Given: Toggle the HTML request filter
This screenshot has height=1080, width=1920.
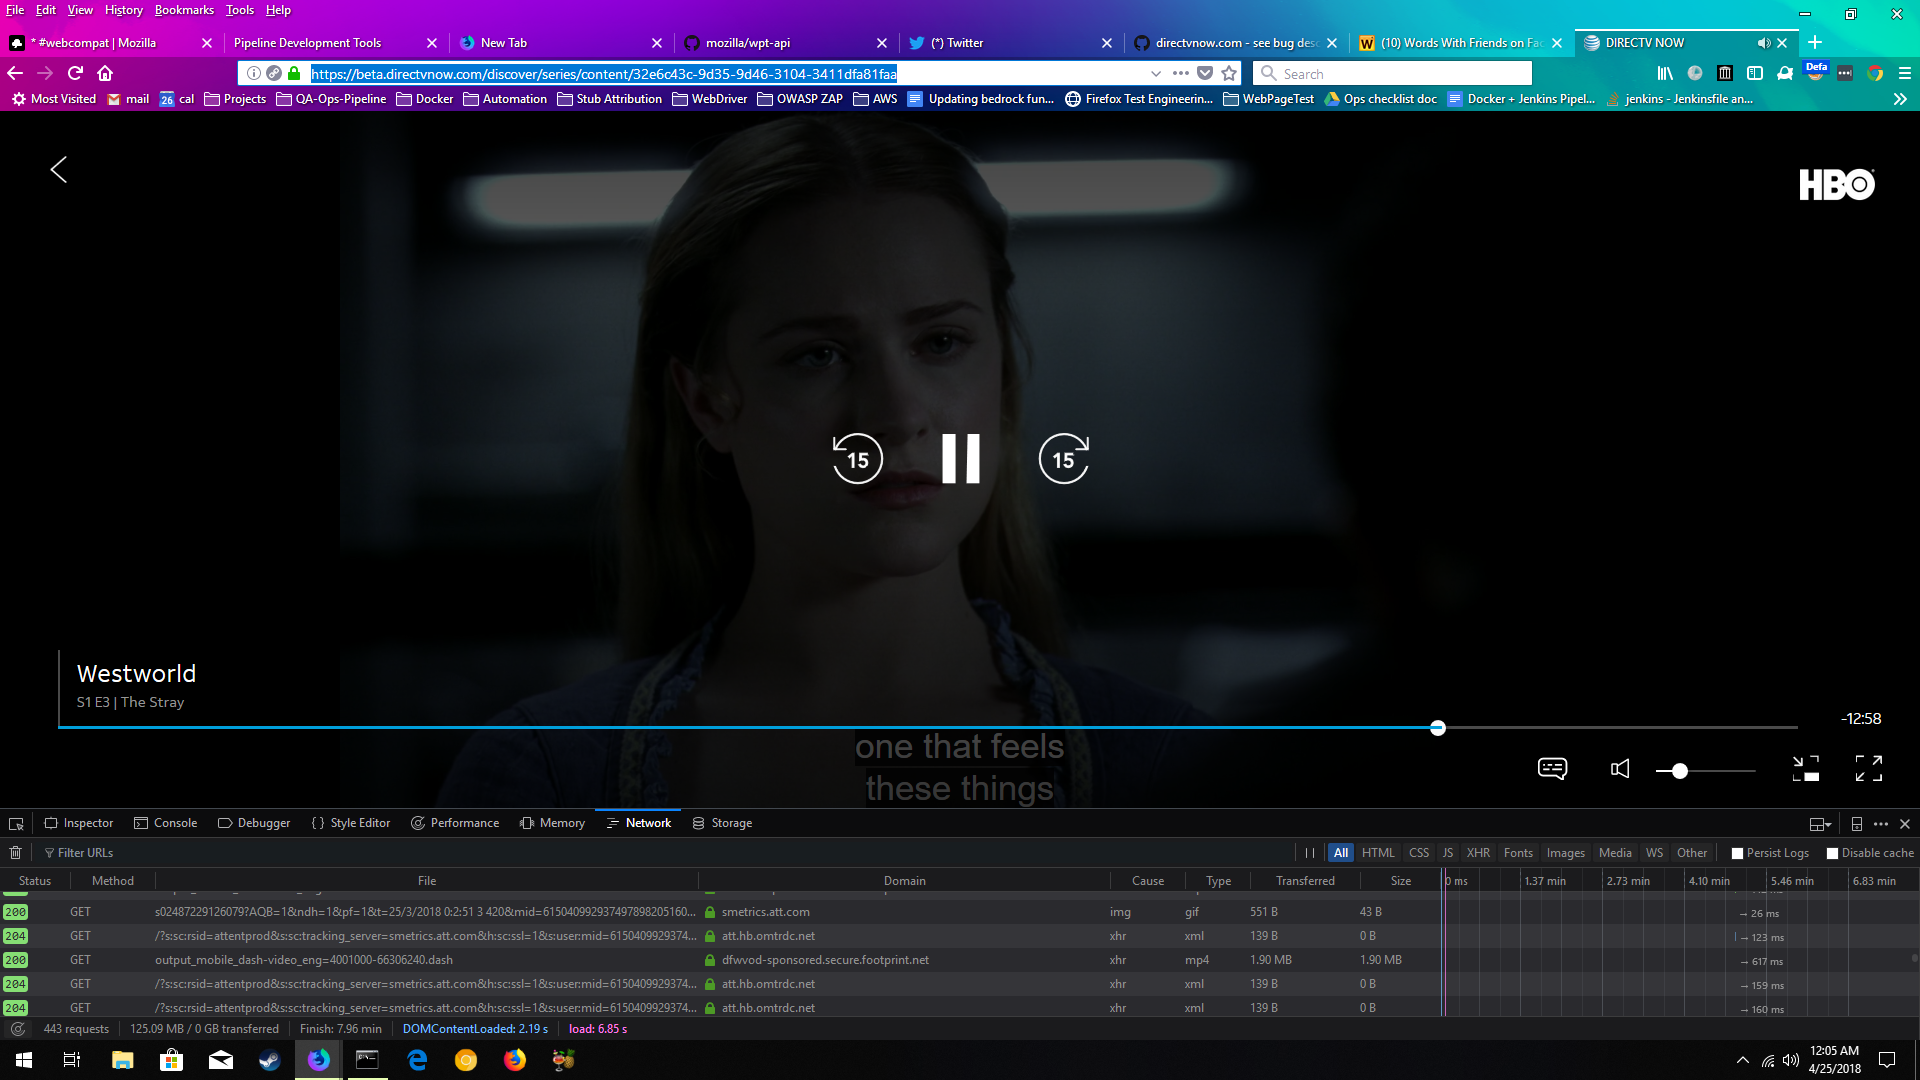Looking at the screenshot, I should click(1378, 853).
